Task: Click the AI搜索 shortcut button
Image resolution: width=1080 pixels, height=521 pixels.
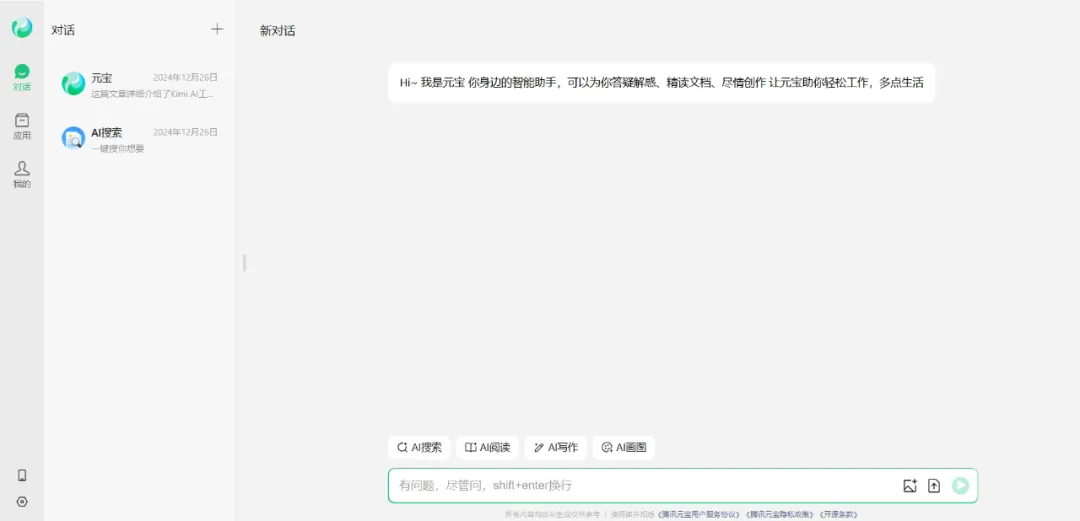Action: (x=419, y=447)
